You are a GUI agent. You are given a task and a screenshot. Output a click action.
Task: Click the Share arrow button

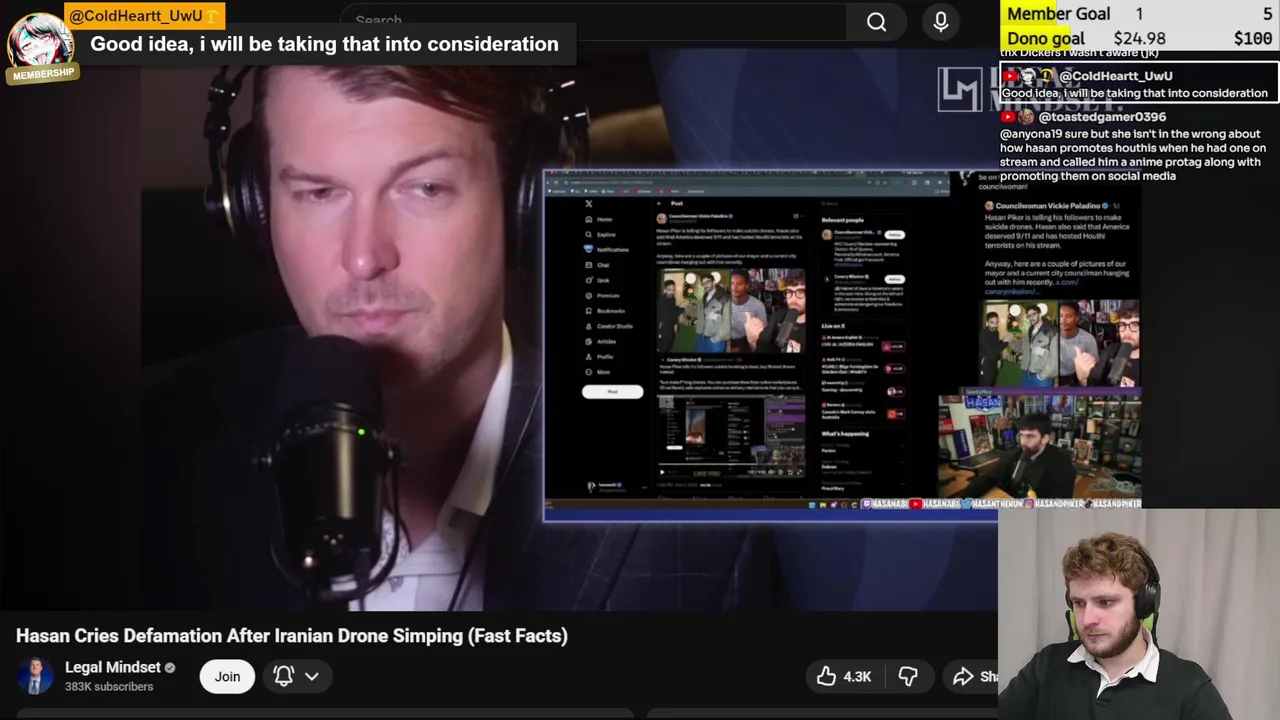point(974,677)
